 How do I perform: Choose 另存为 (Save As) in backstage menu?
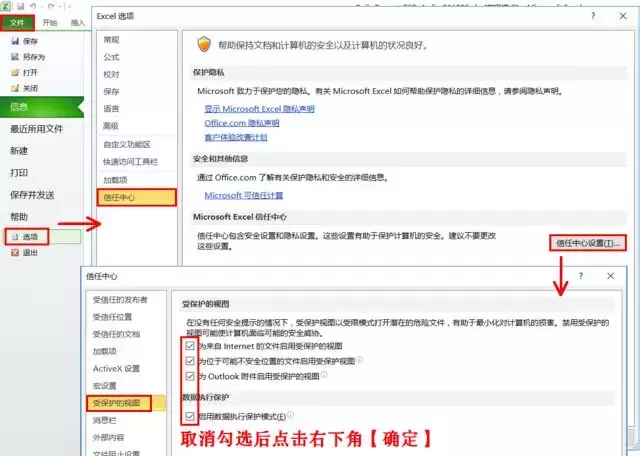pos(28,57)
